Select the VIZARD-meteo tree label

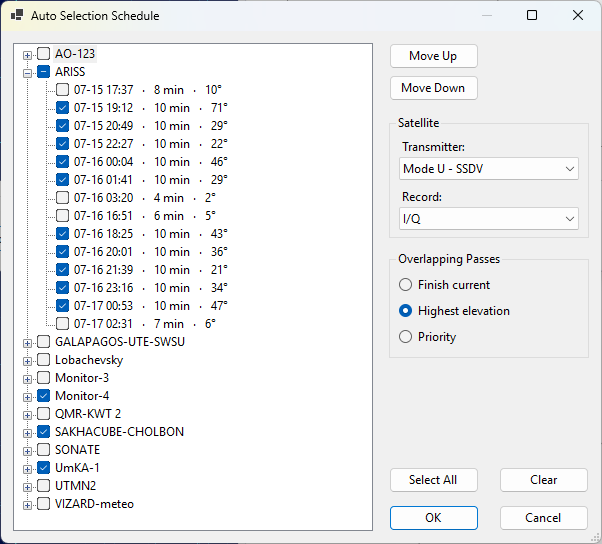94,504
